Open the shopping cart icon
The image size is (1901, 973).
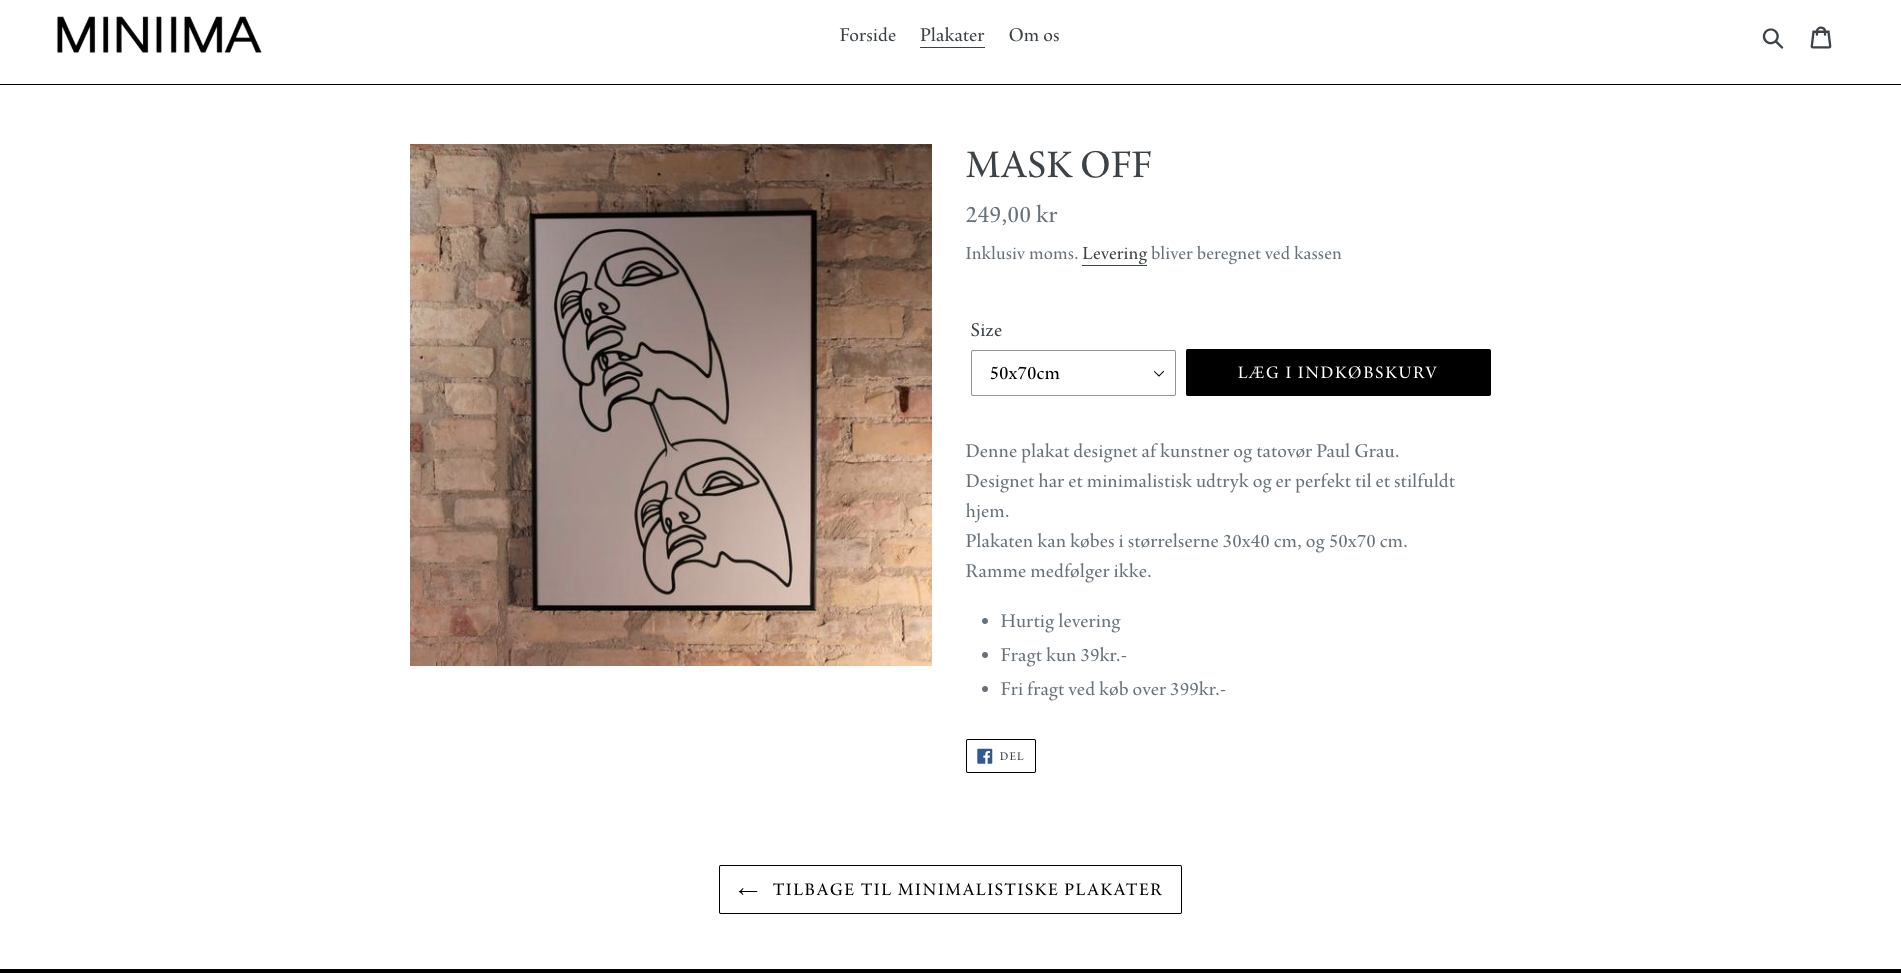pyautogui.click(x=1821, y=37)
